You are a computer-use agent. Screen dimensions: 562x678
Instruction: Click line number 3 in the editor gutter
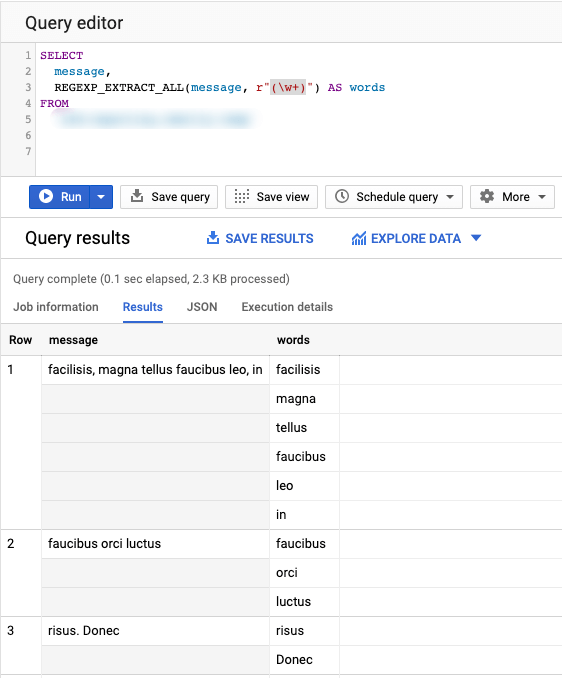pyautogui.click(x=28, y=87)
